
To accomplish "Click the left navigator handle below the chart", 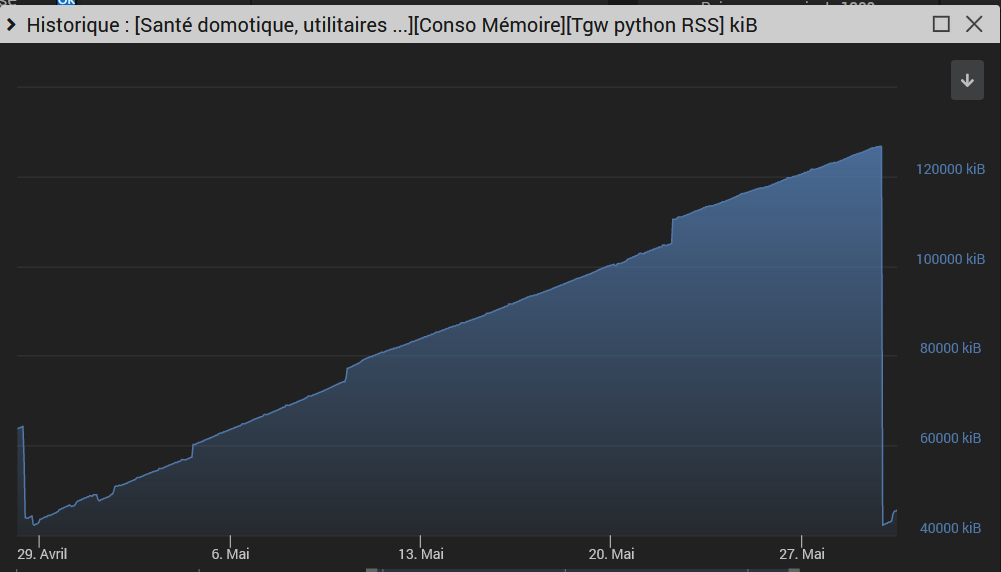I will 372,569.
